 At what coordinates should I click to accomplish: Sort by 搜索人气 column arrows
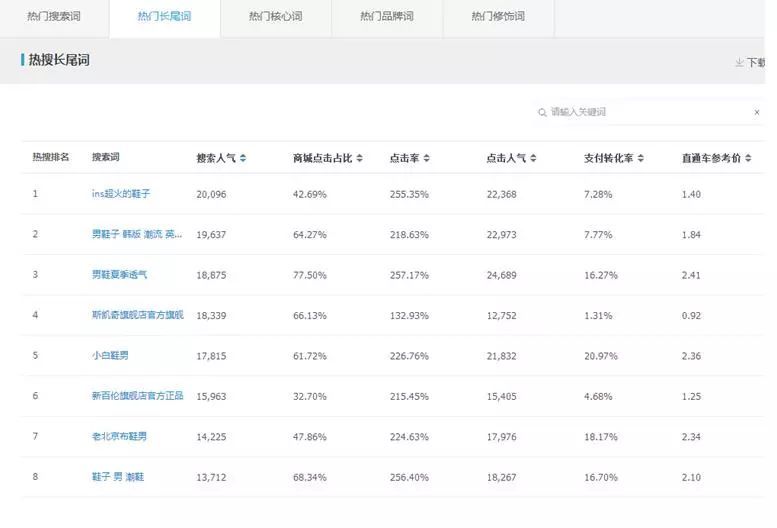243,158
